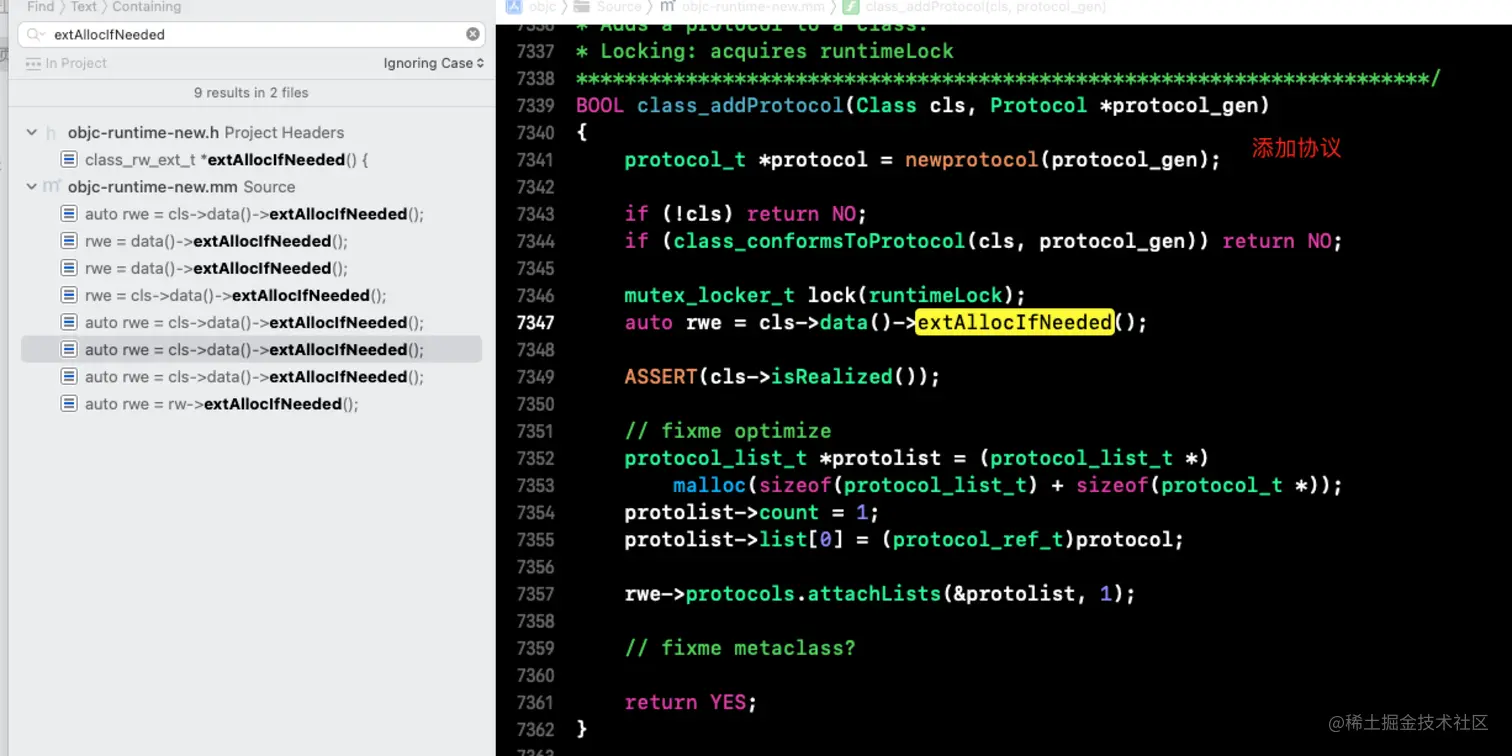
Task: Click the objc-runtime-new.h header file icon
Action: (x=52, y=132)
